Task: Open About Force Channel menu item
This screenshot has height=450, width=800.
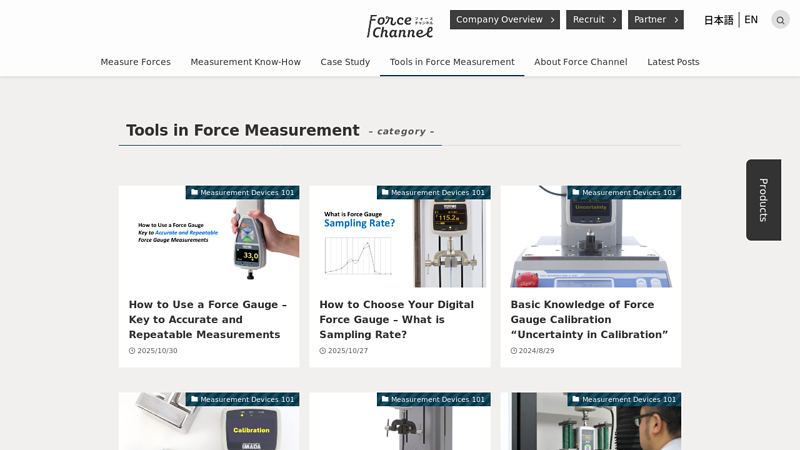Action: (581, 62)
